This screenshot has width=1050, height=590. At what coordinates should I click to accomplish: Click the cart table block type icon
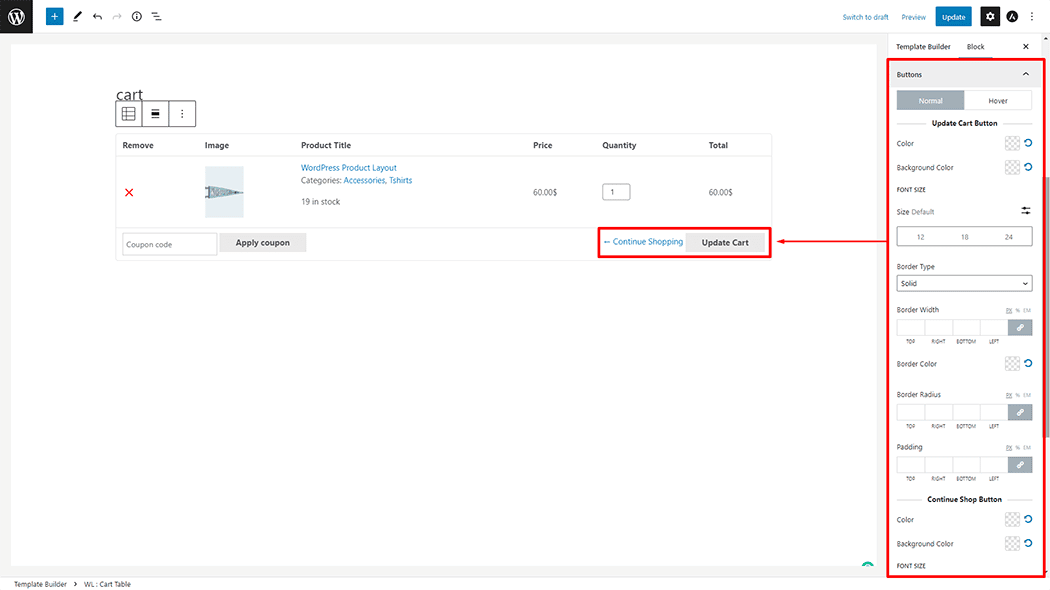click(x=129, y=114)
